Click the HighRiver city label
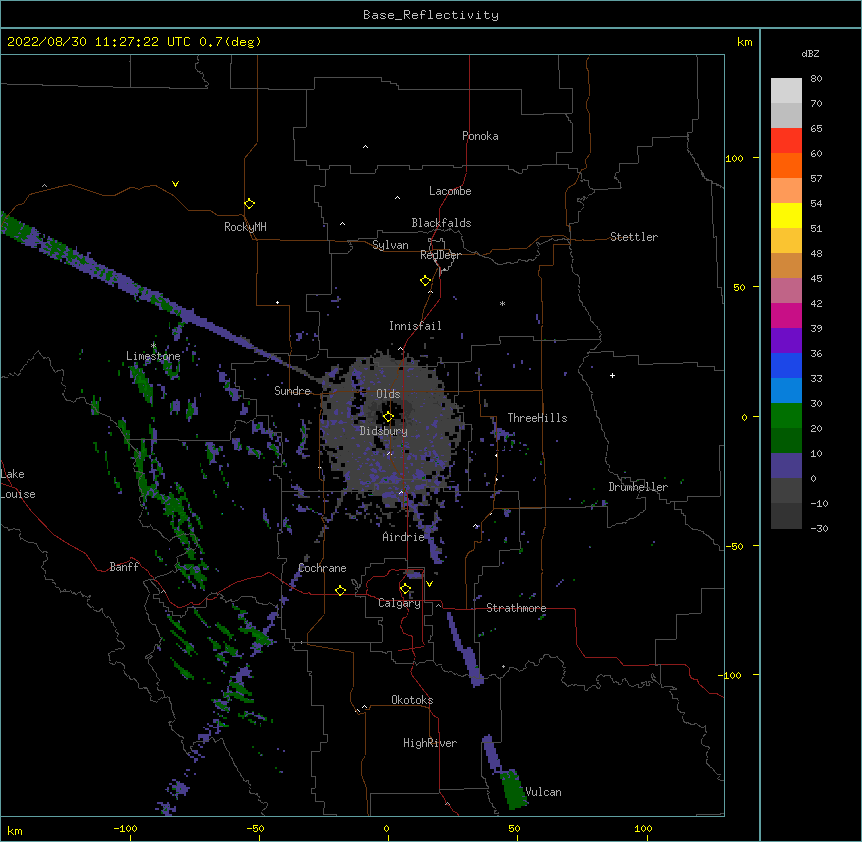The image size is (862, 842). coord(430,743)
